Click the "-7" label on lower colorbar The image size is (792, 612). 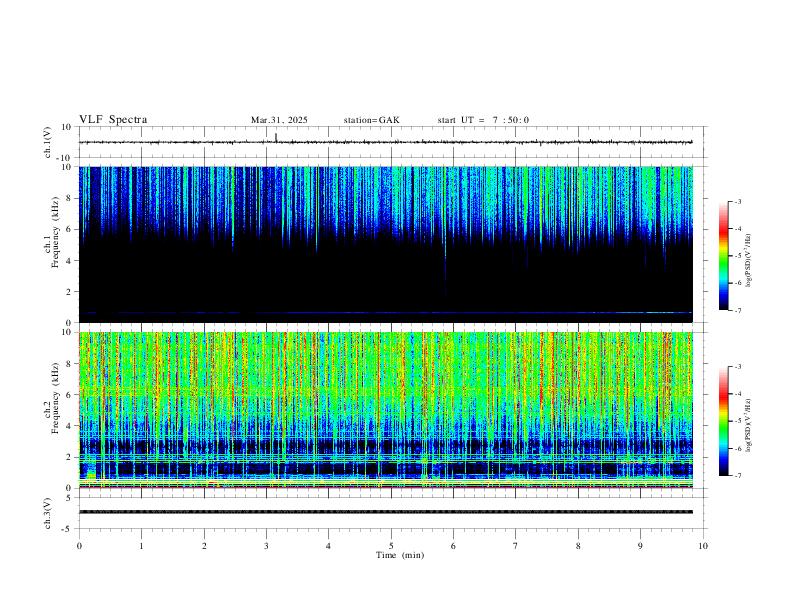pyautogui.click(x=738, y=476)
